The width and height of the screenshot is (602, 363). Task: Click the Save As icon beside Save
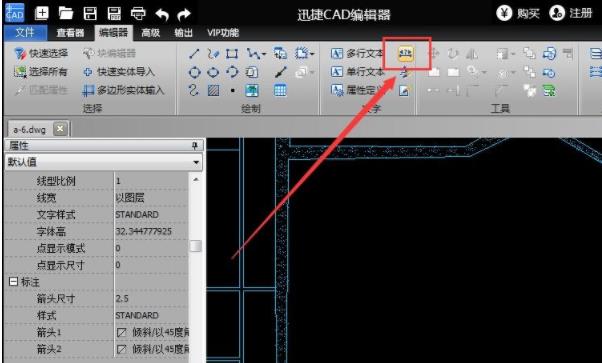(114, 14)
